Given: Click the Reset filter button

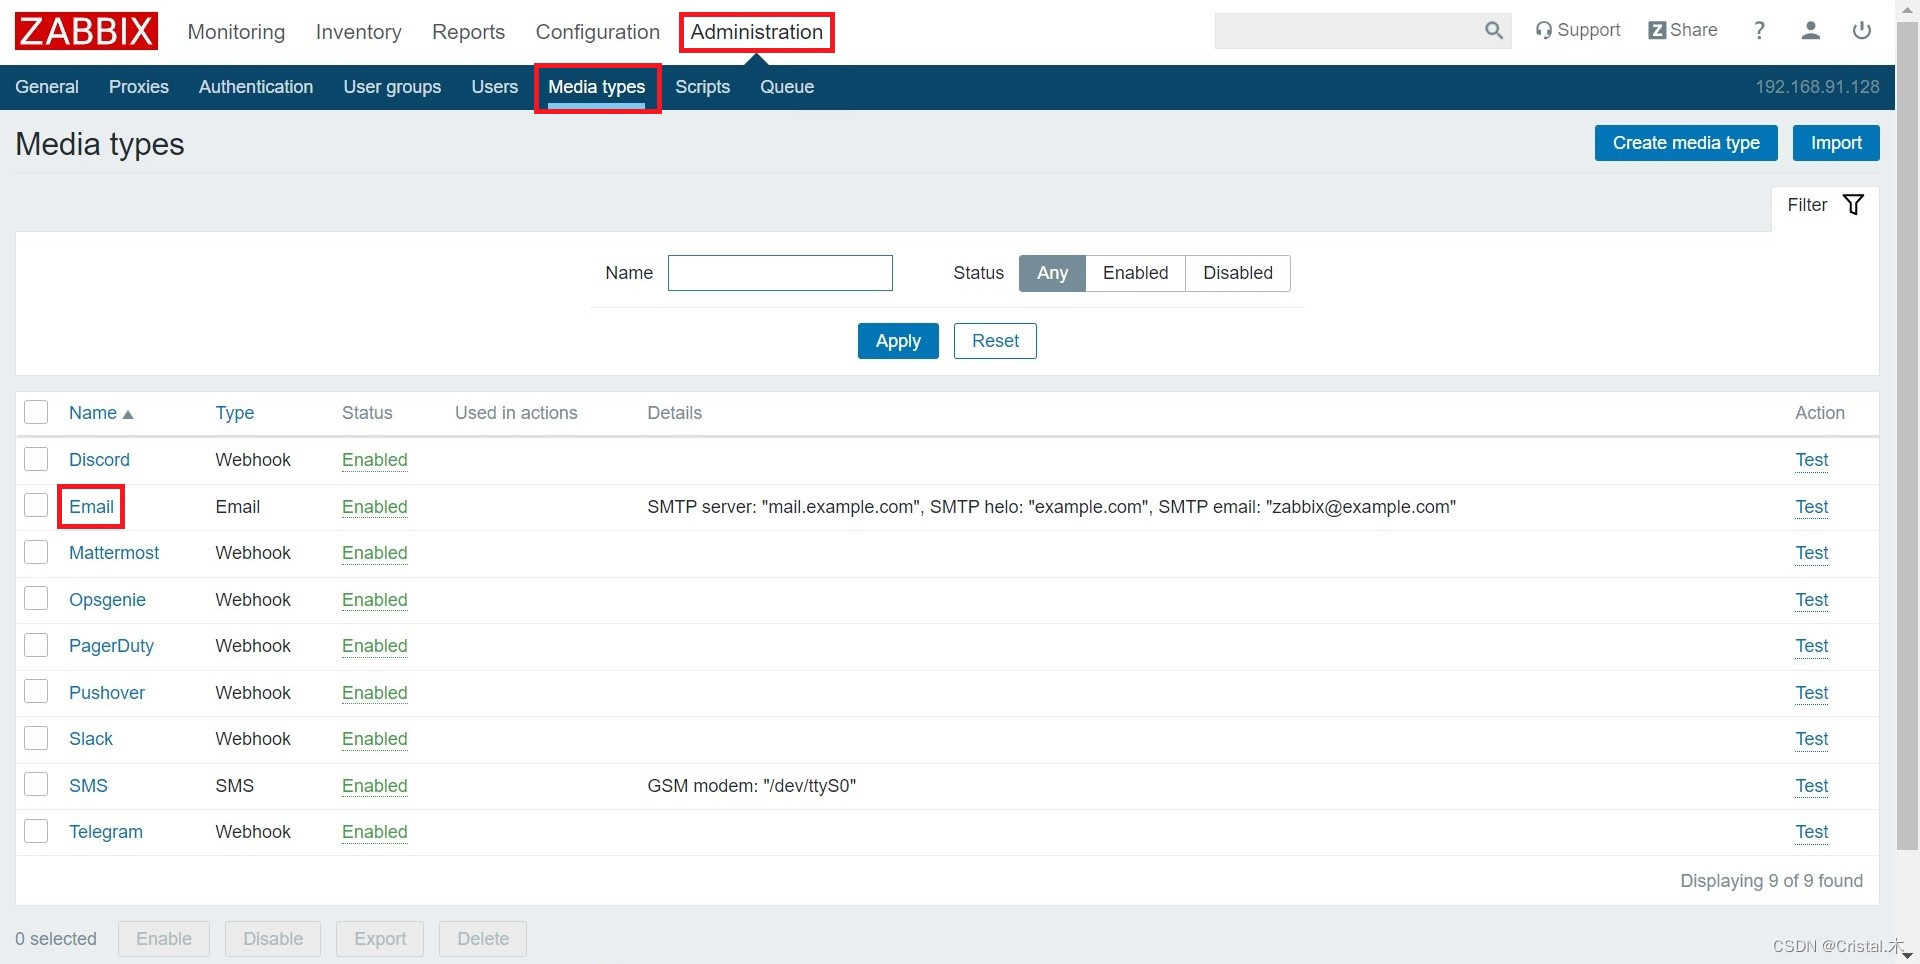Looking at the screenshot, I should (995, 341).
